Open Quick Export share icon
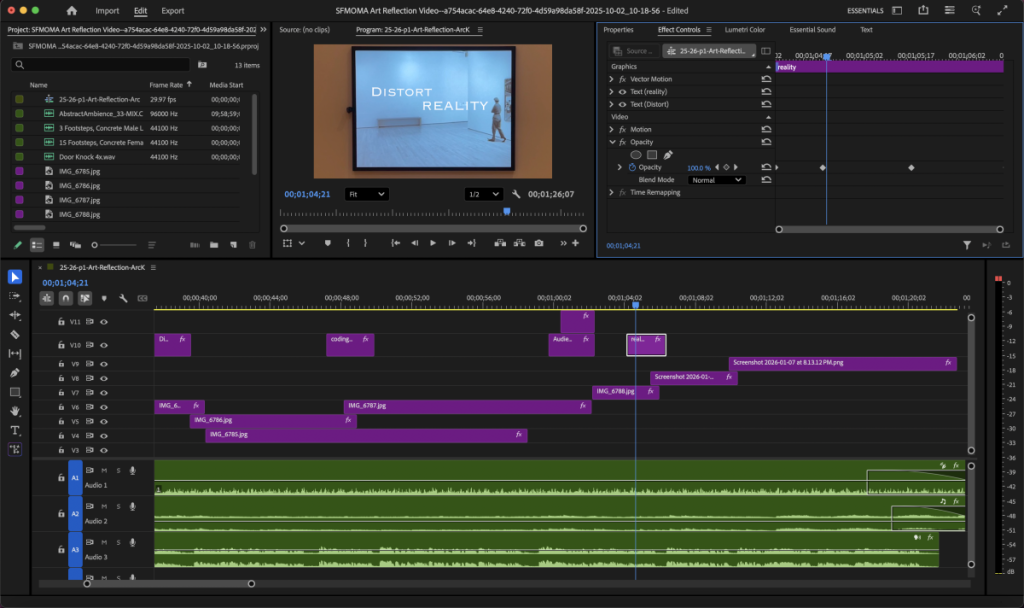 tap(923, 10)
